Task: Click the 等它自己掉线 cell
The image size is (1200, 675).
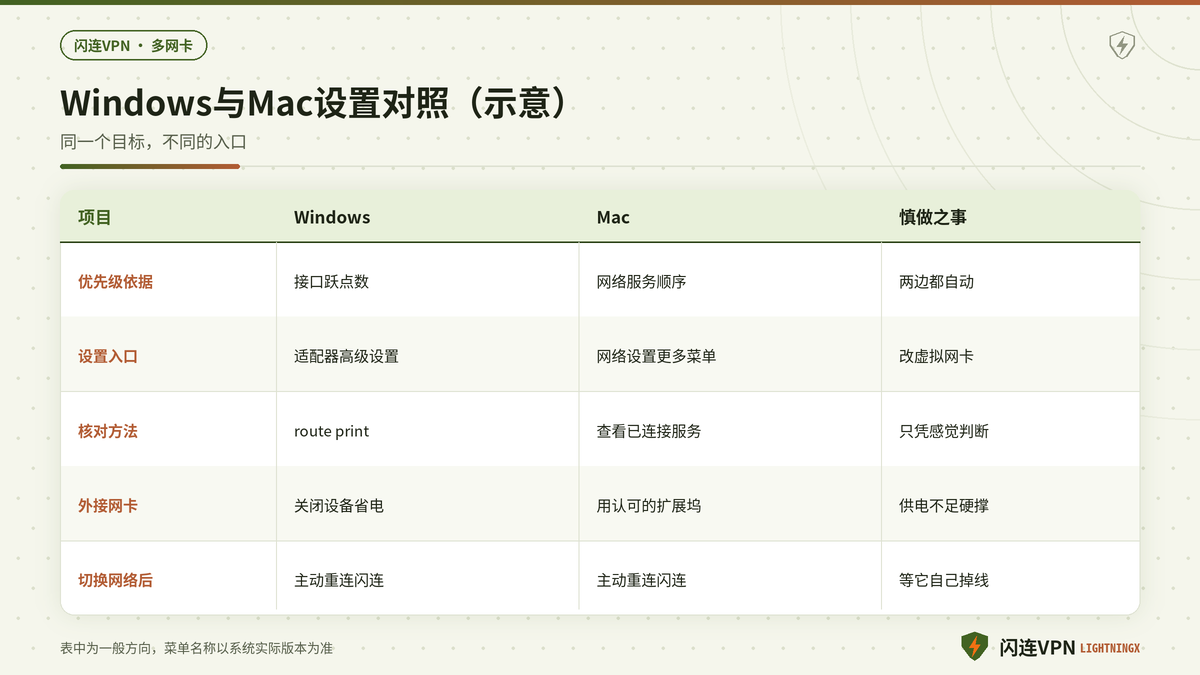Action: (x=944, y=580)
